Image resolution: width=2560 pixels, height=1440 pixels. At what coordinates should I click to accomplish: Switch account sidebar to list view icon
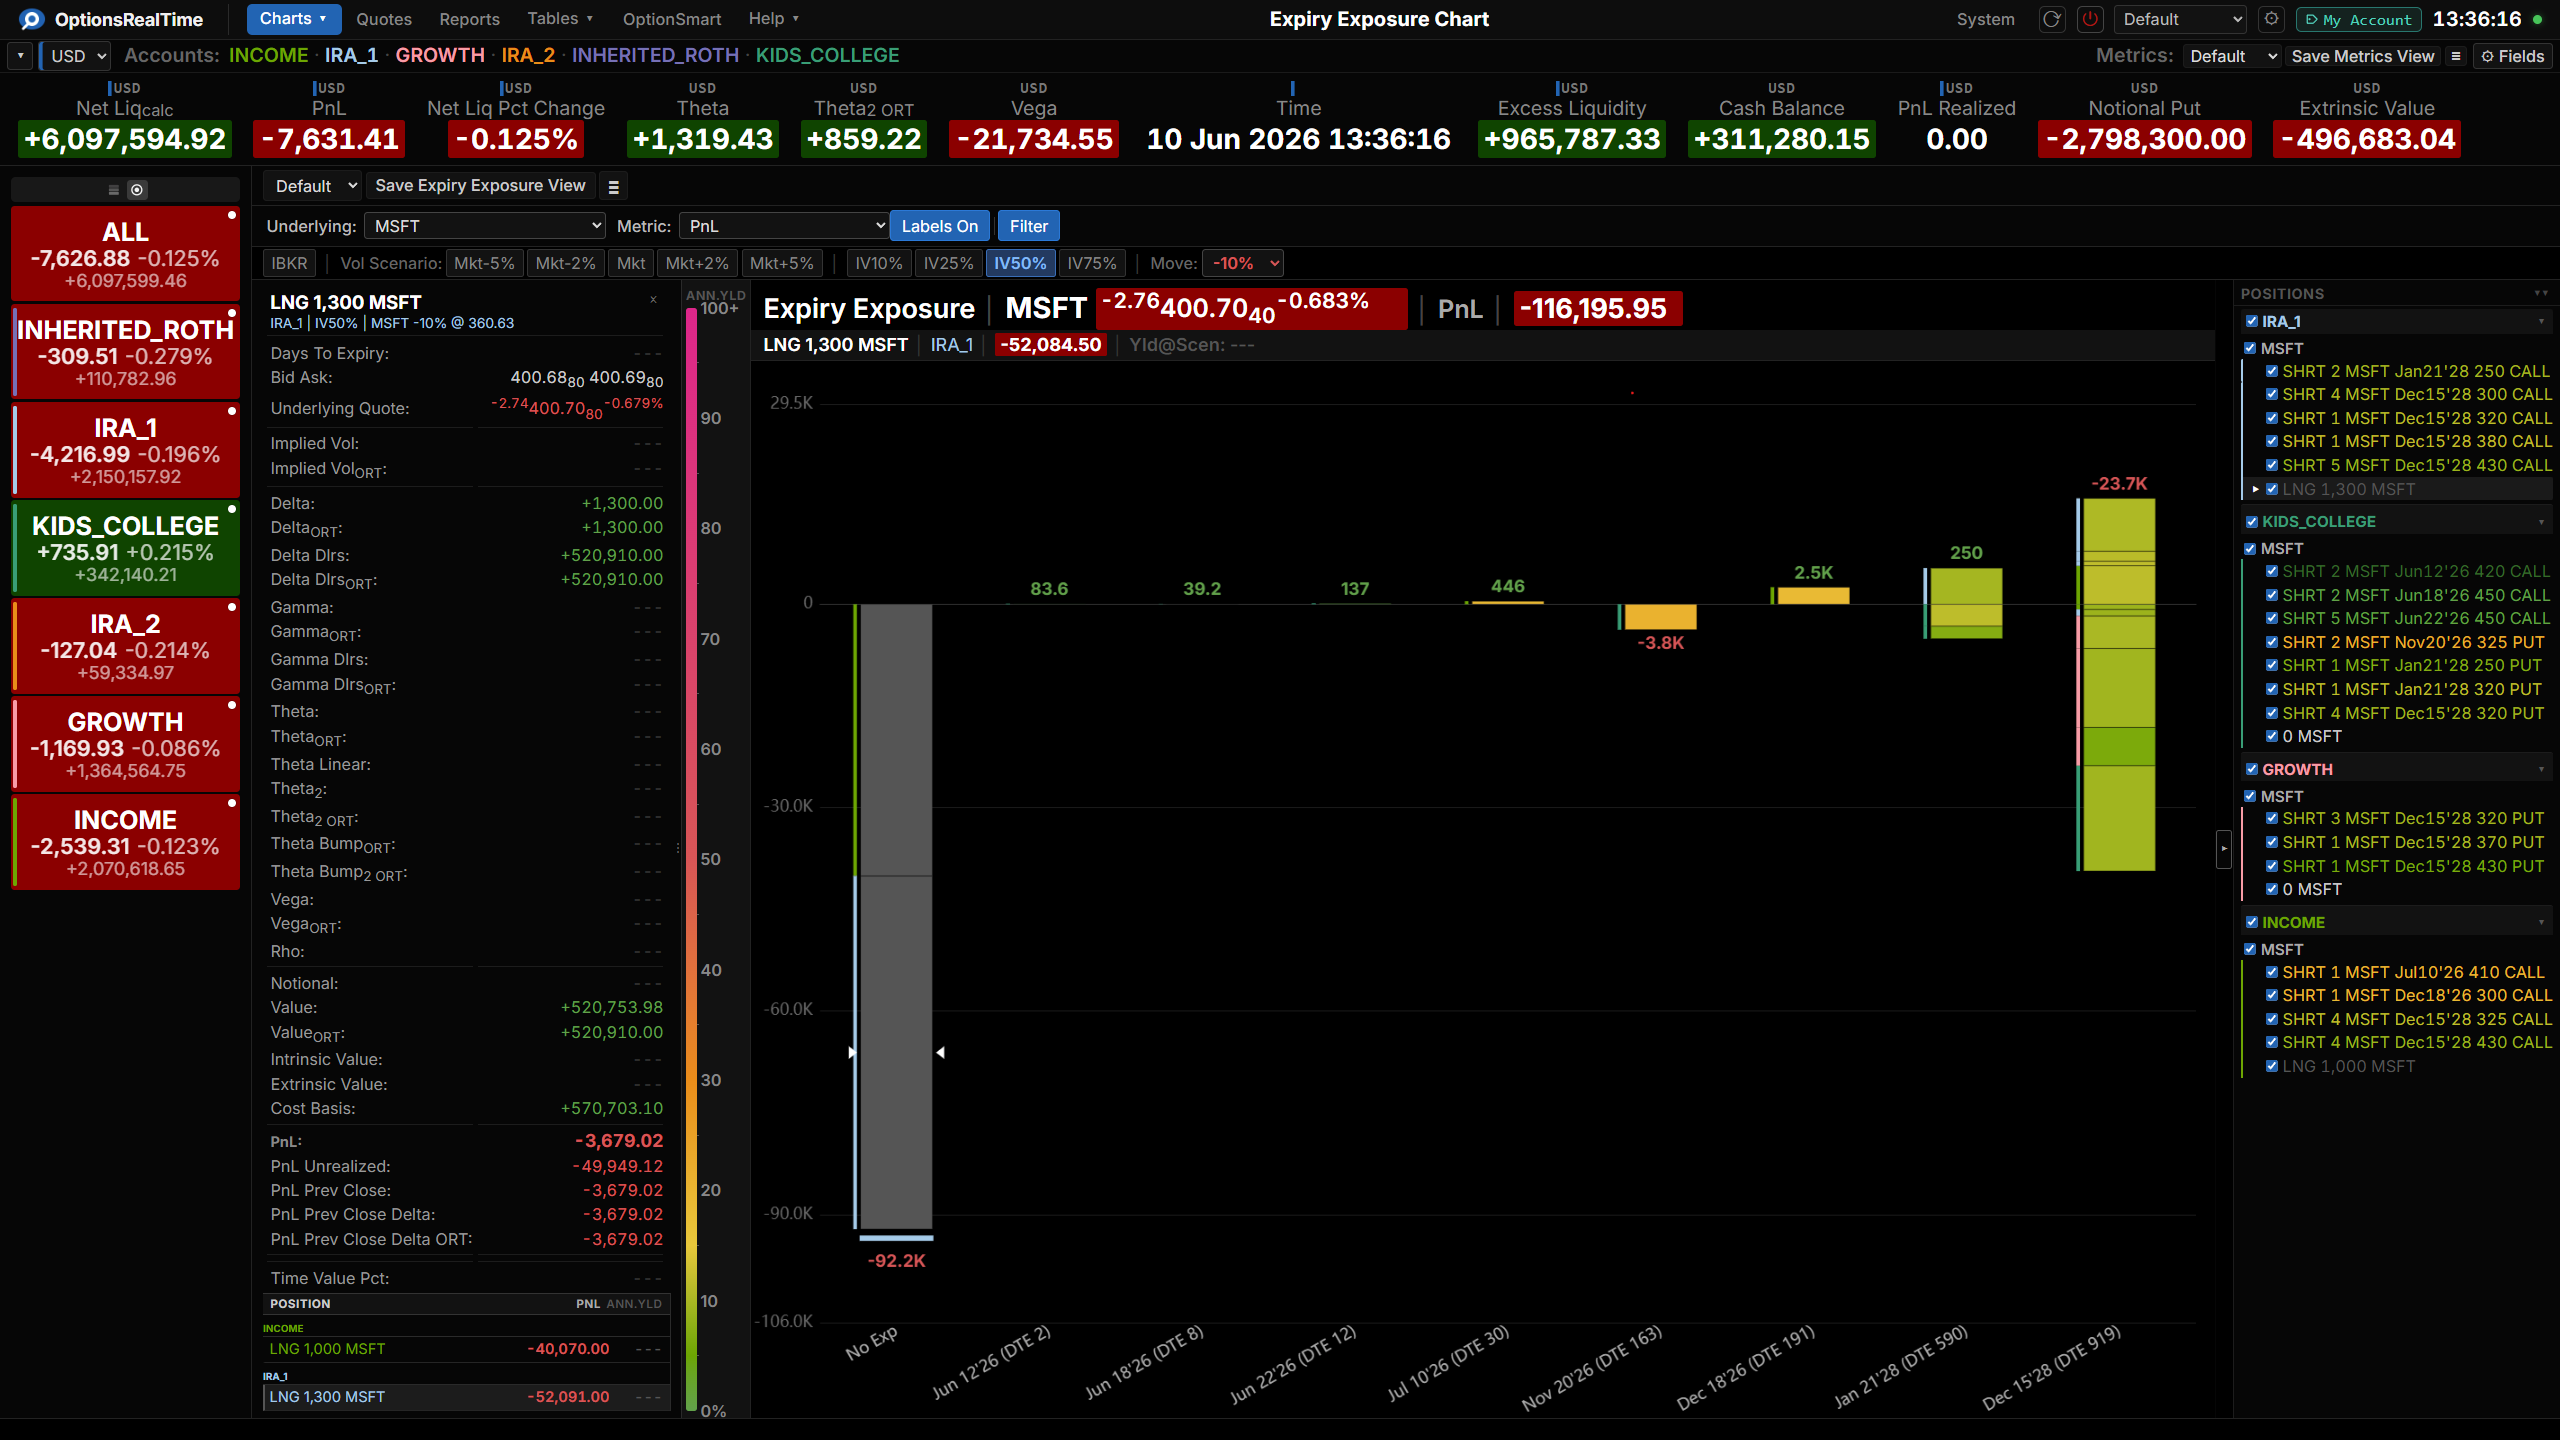[x=114, y=190]
